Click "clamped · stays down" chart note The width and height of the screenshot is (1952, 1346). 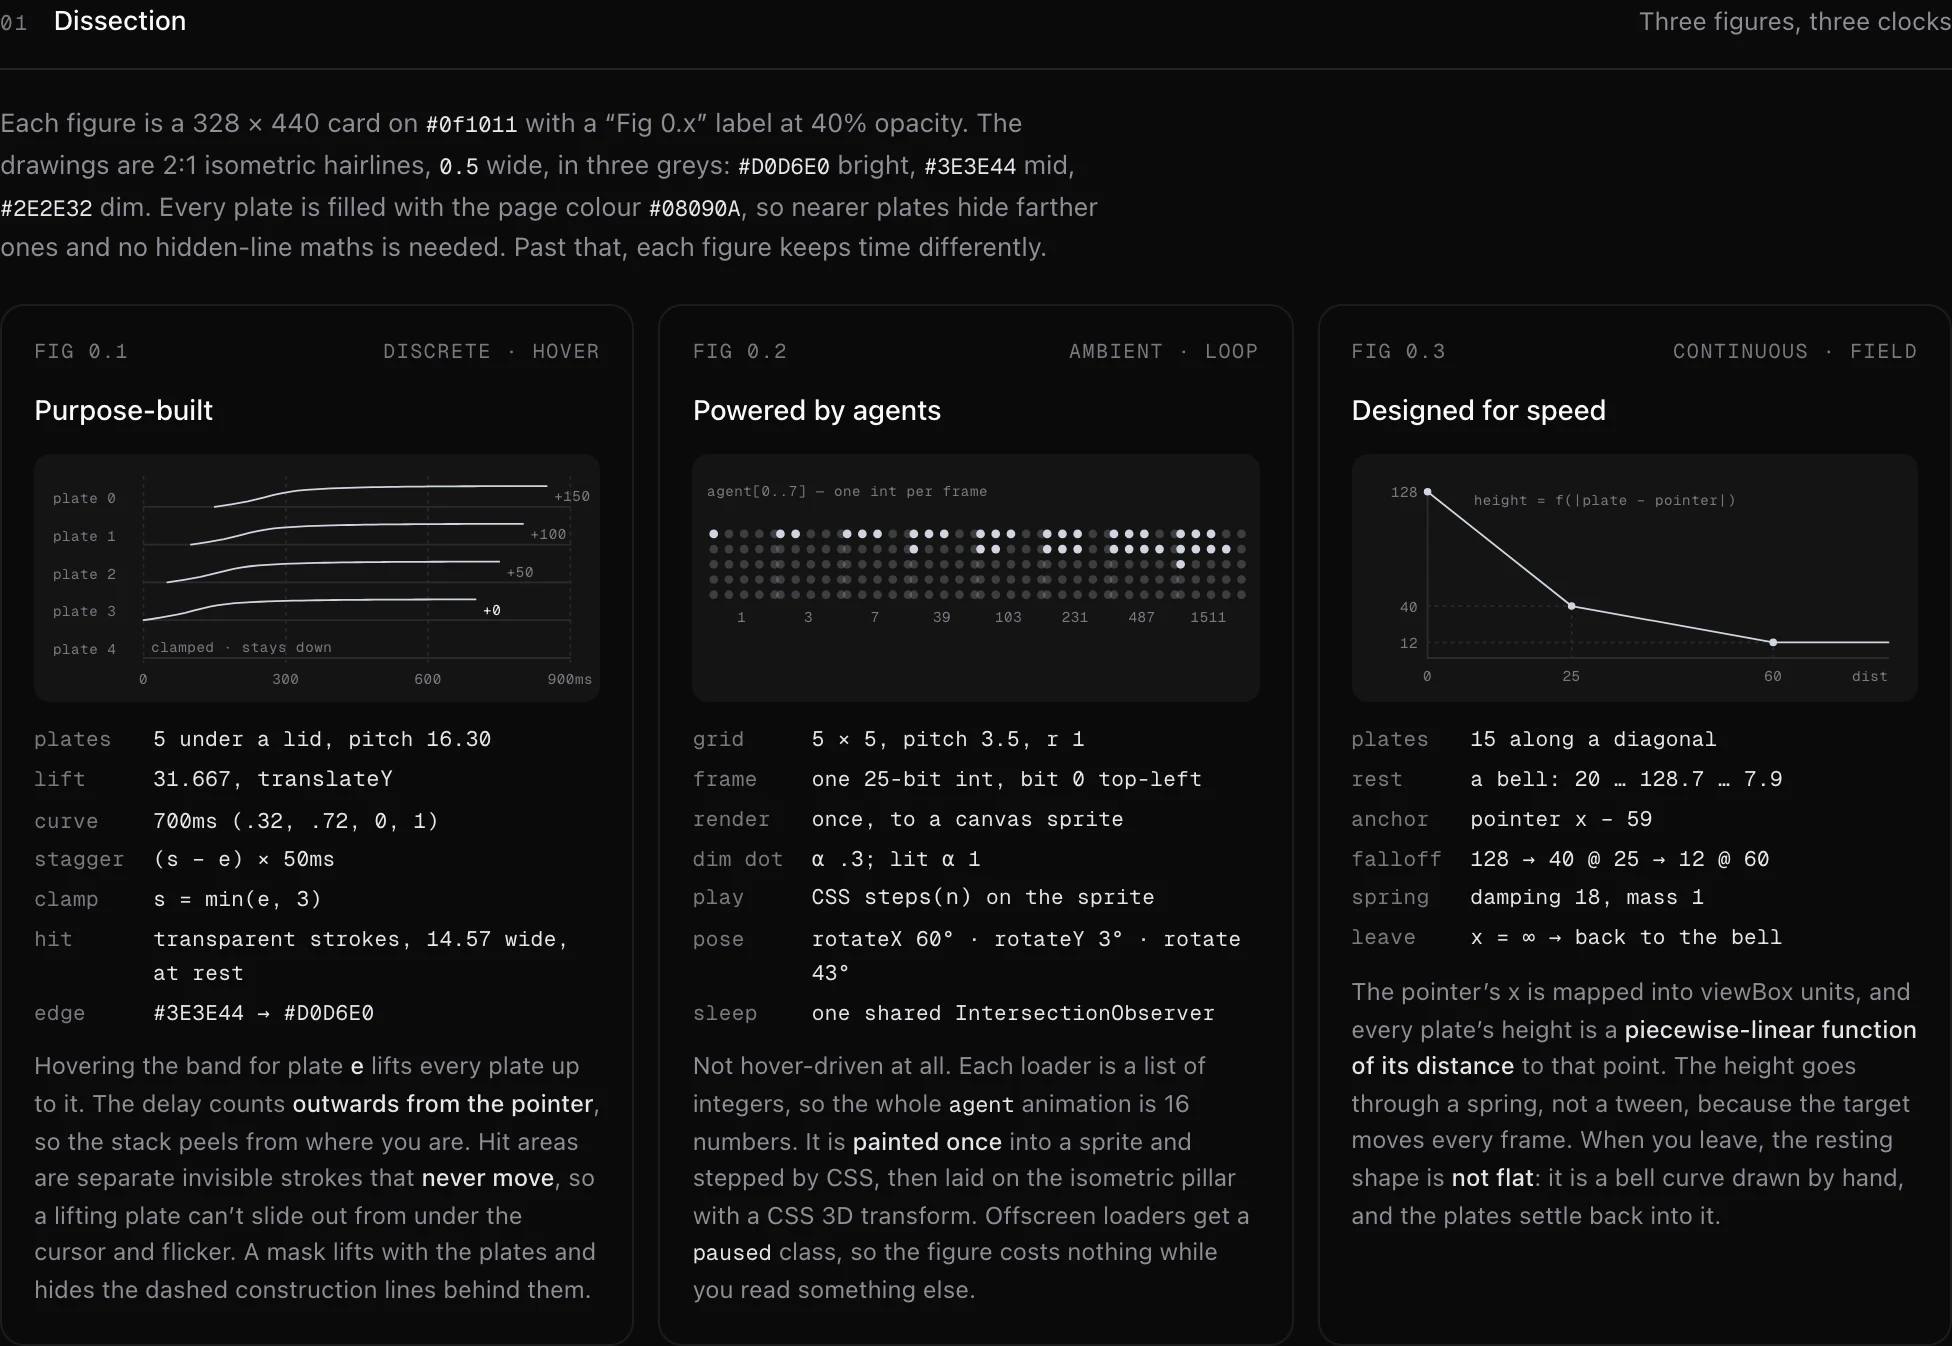tap(241, 647)
